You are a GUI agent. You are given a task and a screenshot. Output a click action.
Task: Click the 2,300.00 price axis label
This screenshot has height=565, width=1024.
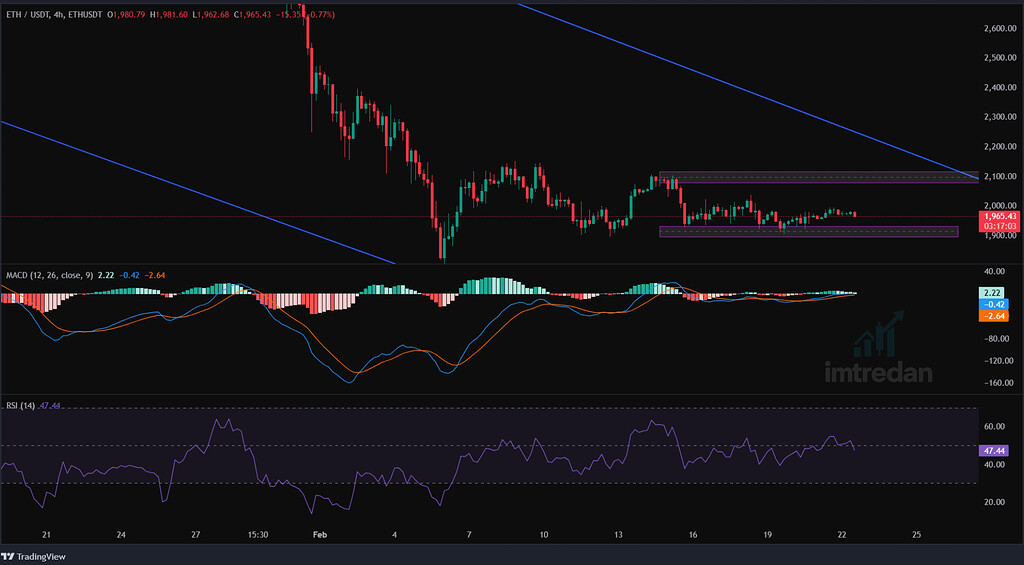click(1000, 117)
